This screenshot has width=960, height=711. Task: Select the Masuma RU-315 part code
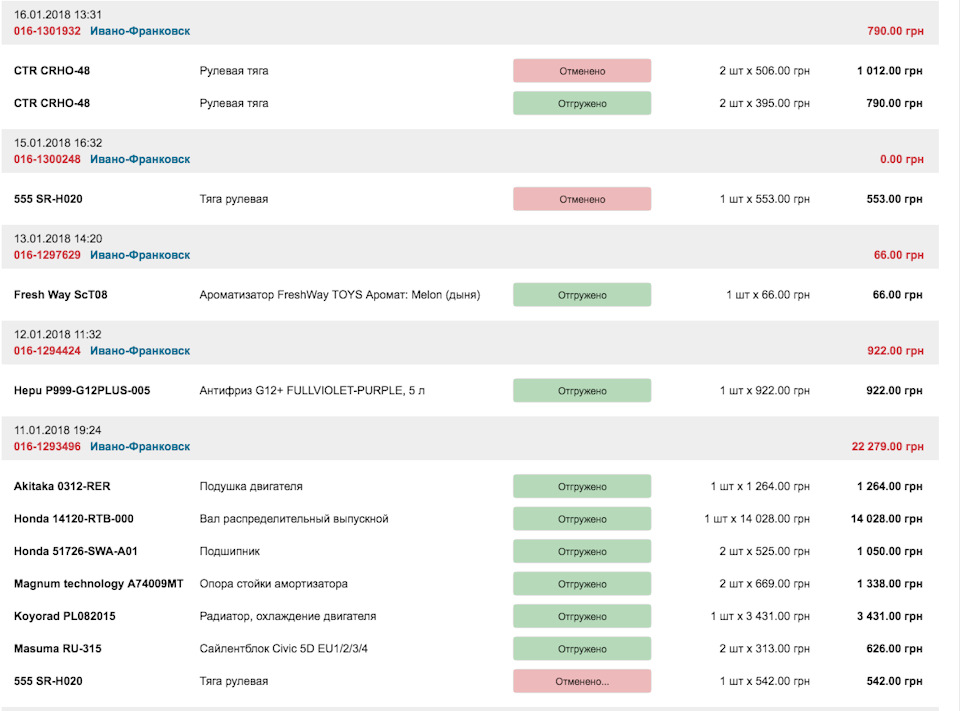tap(57, 649)
